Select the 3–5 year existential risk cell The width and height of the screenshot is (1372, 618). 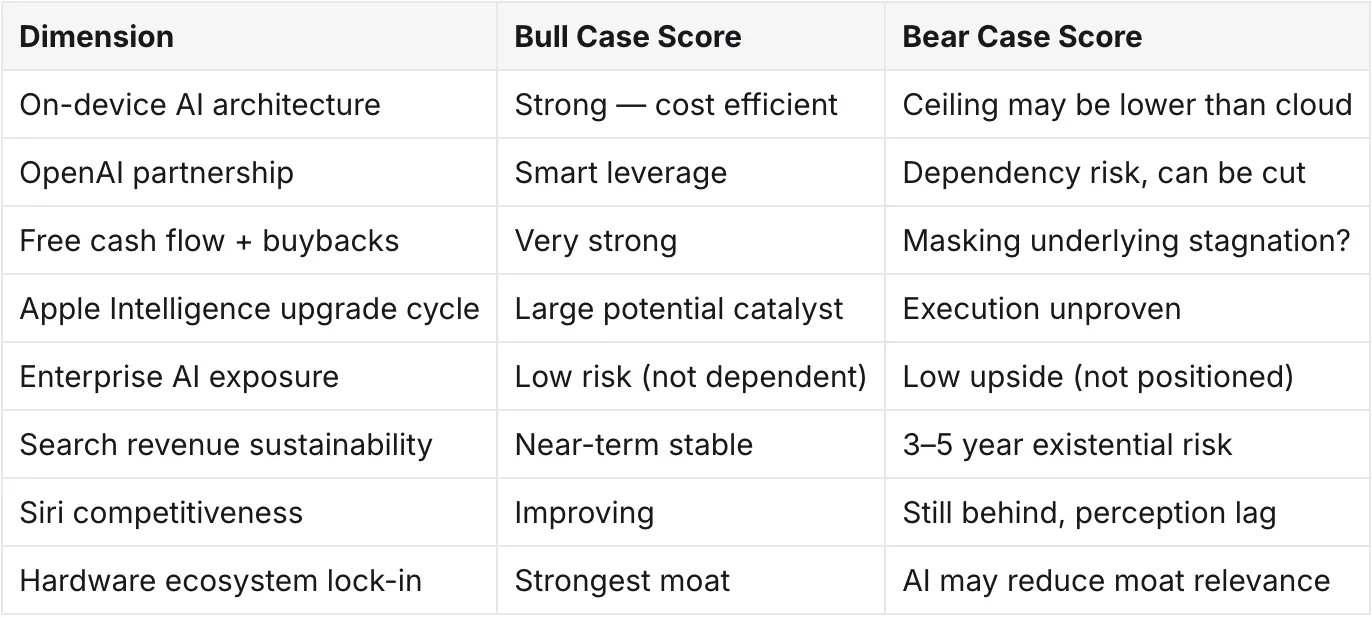coord(1127,444)
